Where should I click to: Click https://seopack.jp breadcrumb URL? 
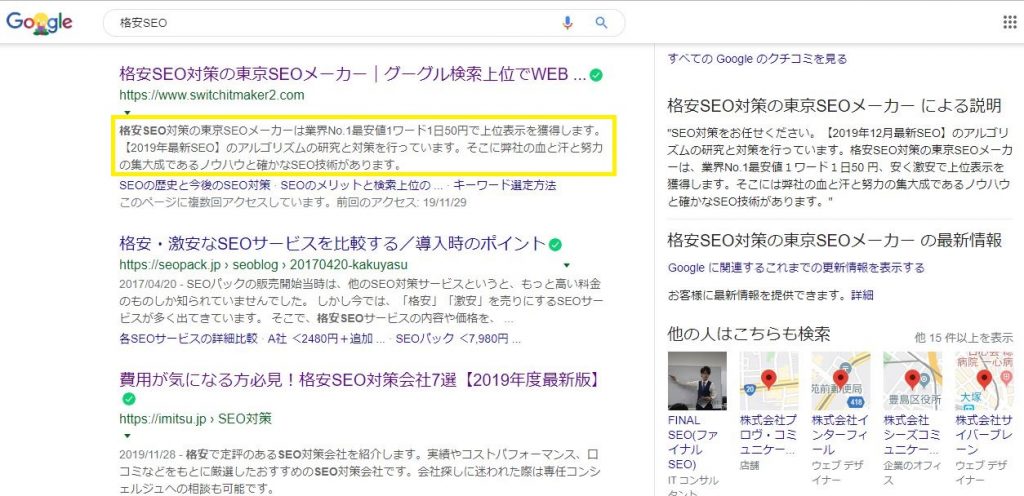[x=264, y=265]
